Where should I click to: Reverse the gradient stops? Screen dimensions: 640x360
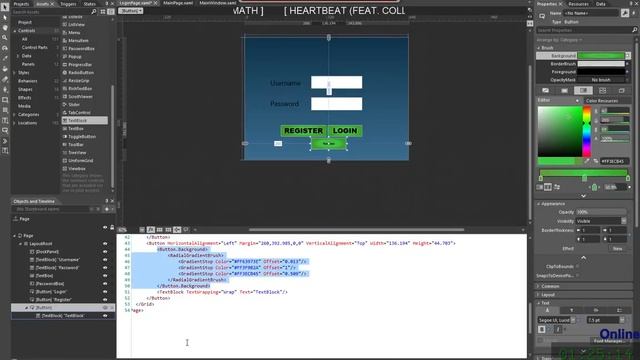(x=557, y=187)
